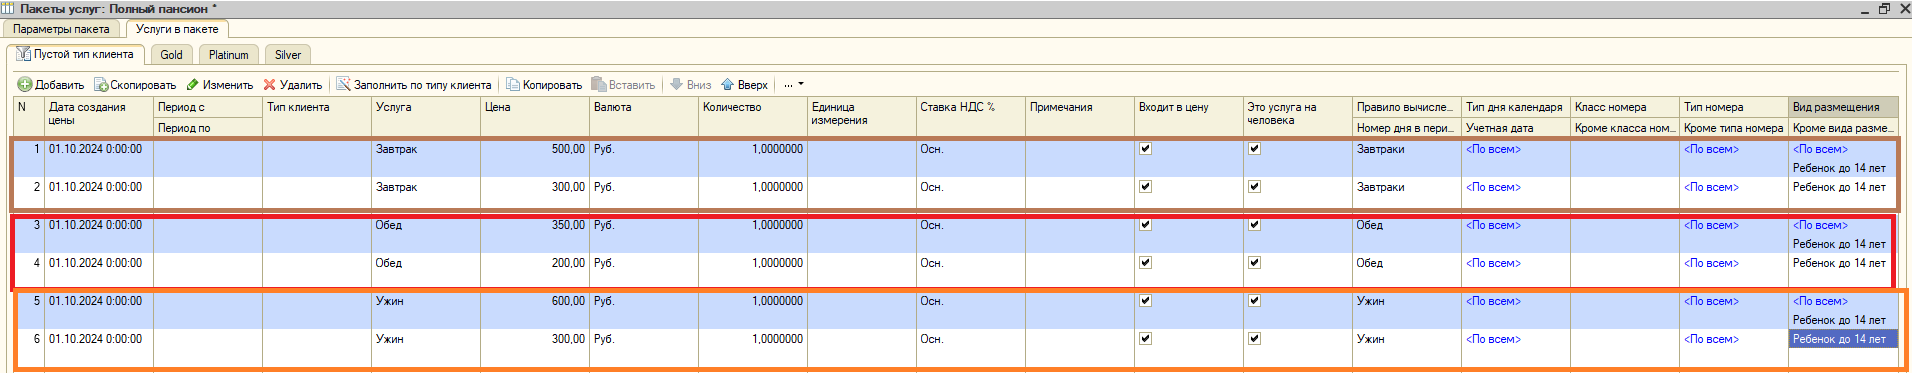The height and width of the screenshot is (373, 1912).
Task: Click Скопировать to duplicate the selected row
Action: click(135, 85)
